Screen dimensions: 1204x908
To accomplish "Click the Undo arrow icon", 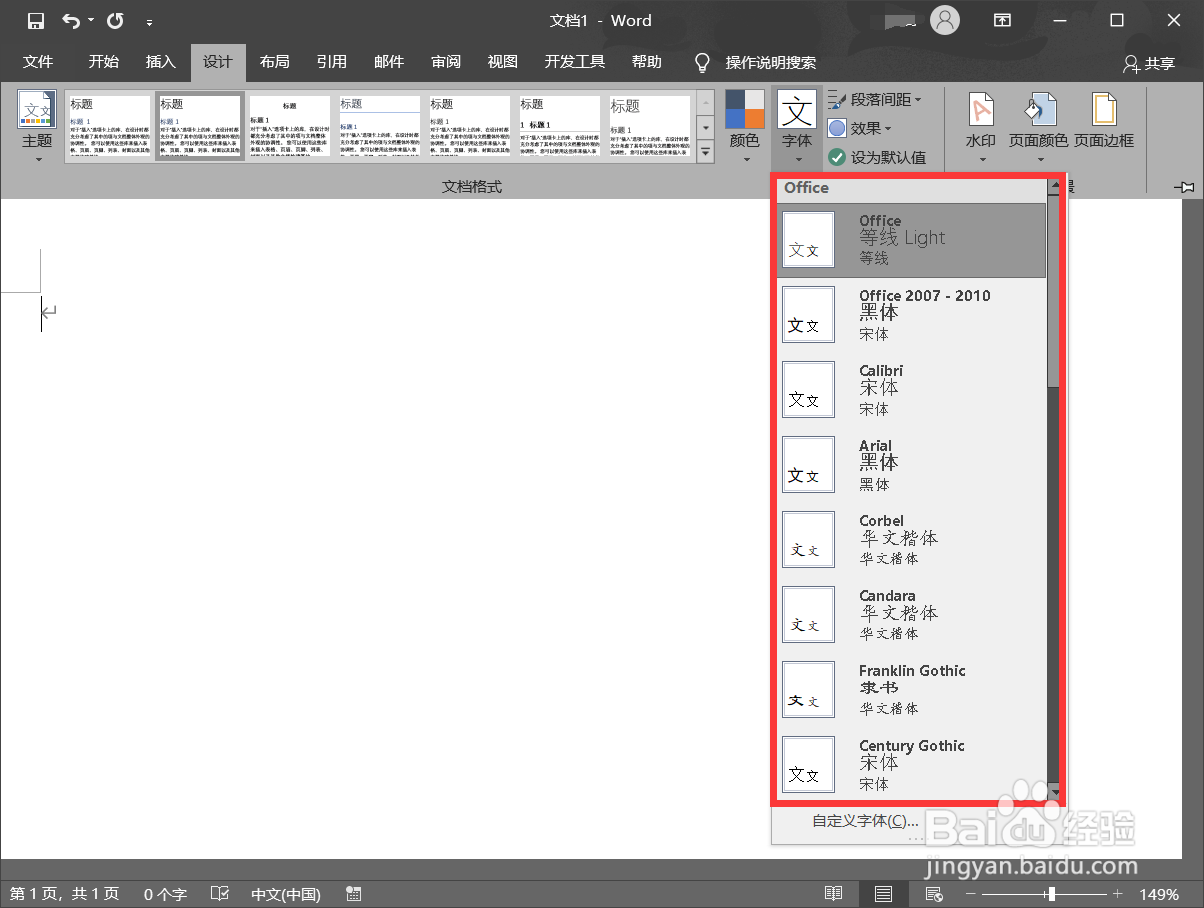I will point(71,20).
